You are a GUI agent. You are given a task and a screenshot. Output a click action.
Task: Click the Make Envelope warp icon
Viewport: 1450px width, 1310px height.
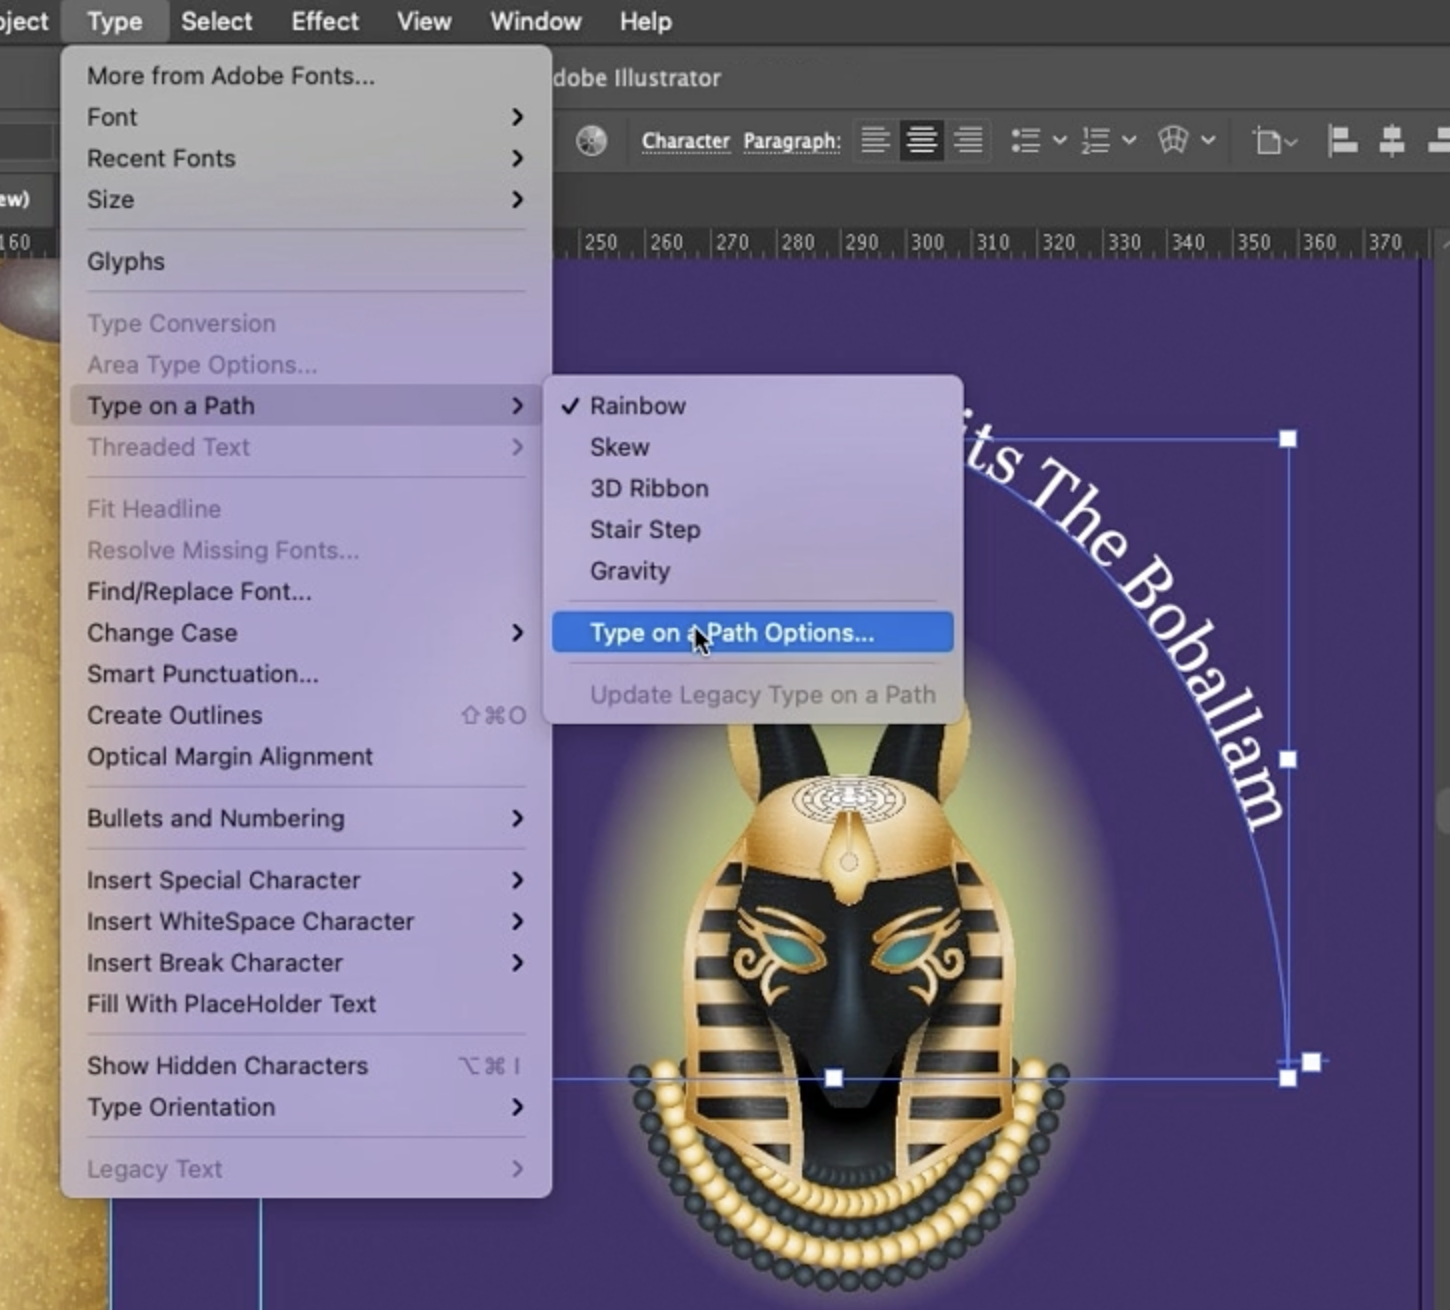(x=1173, y=141)
